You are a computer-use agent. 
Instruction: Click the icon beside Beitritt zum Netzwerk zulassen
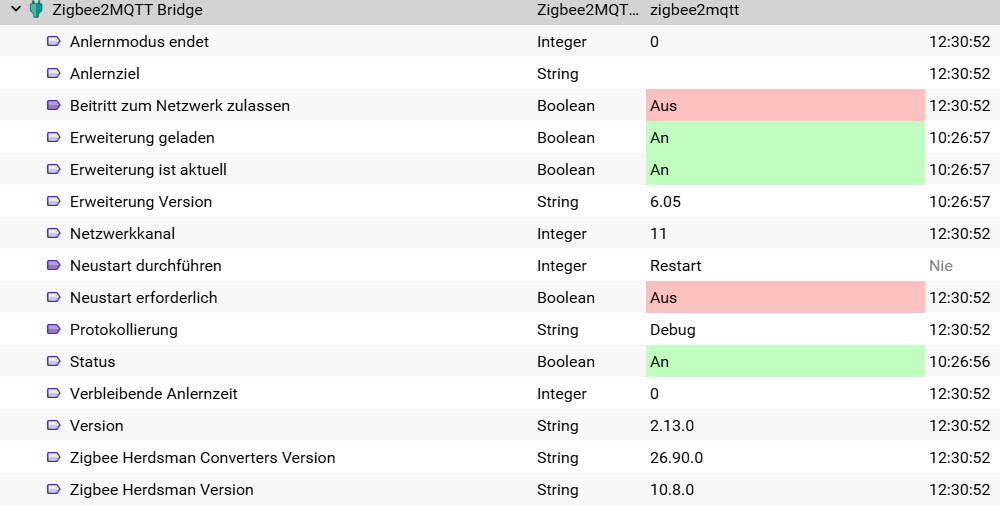coord(54,105)
